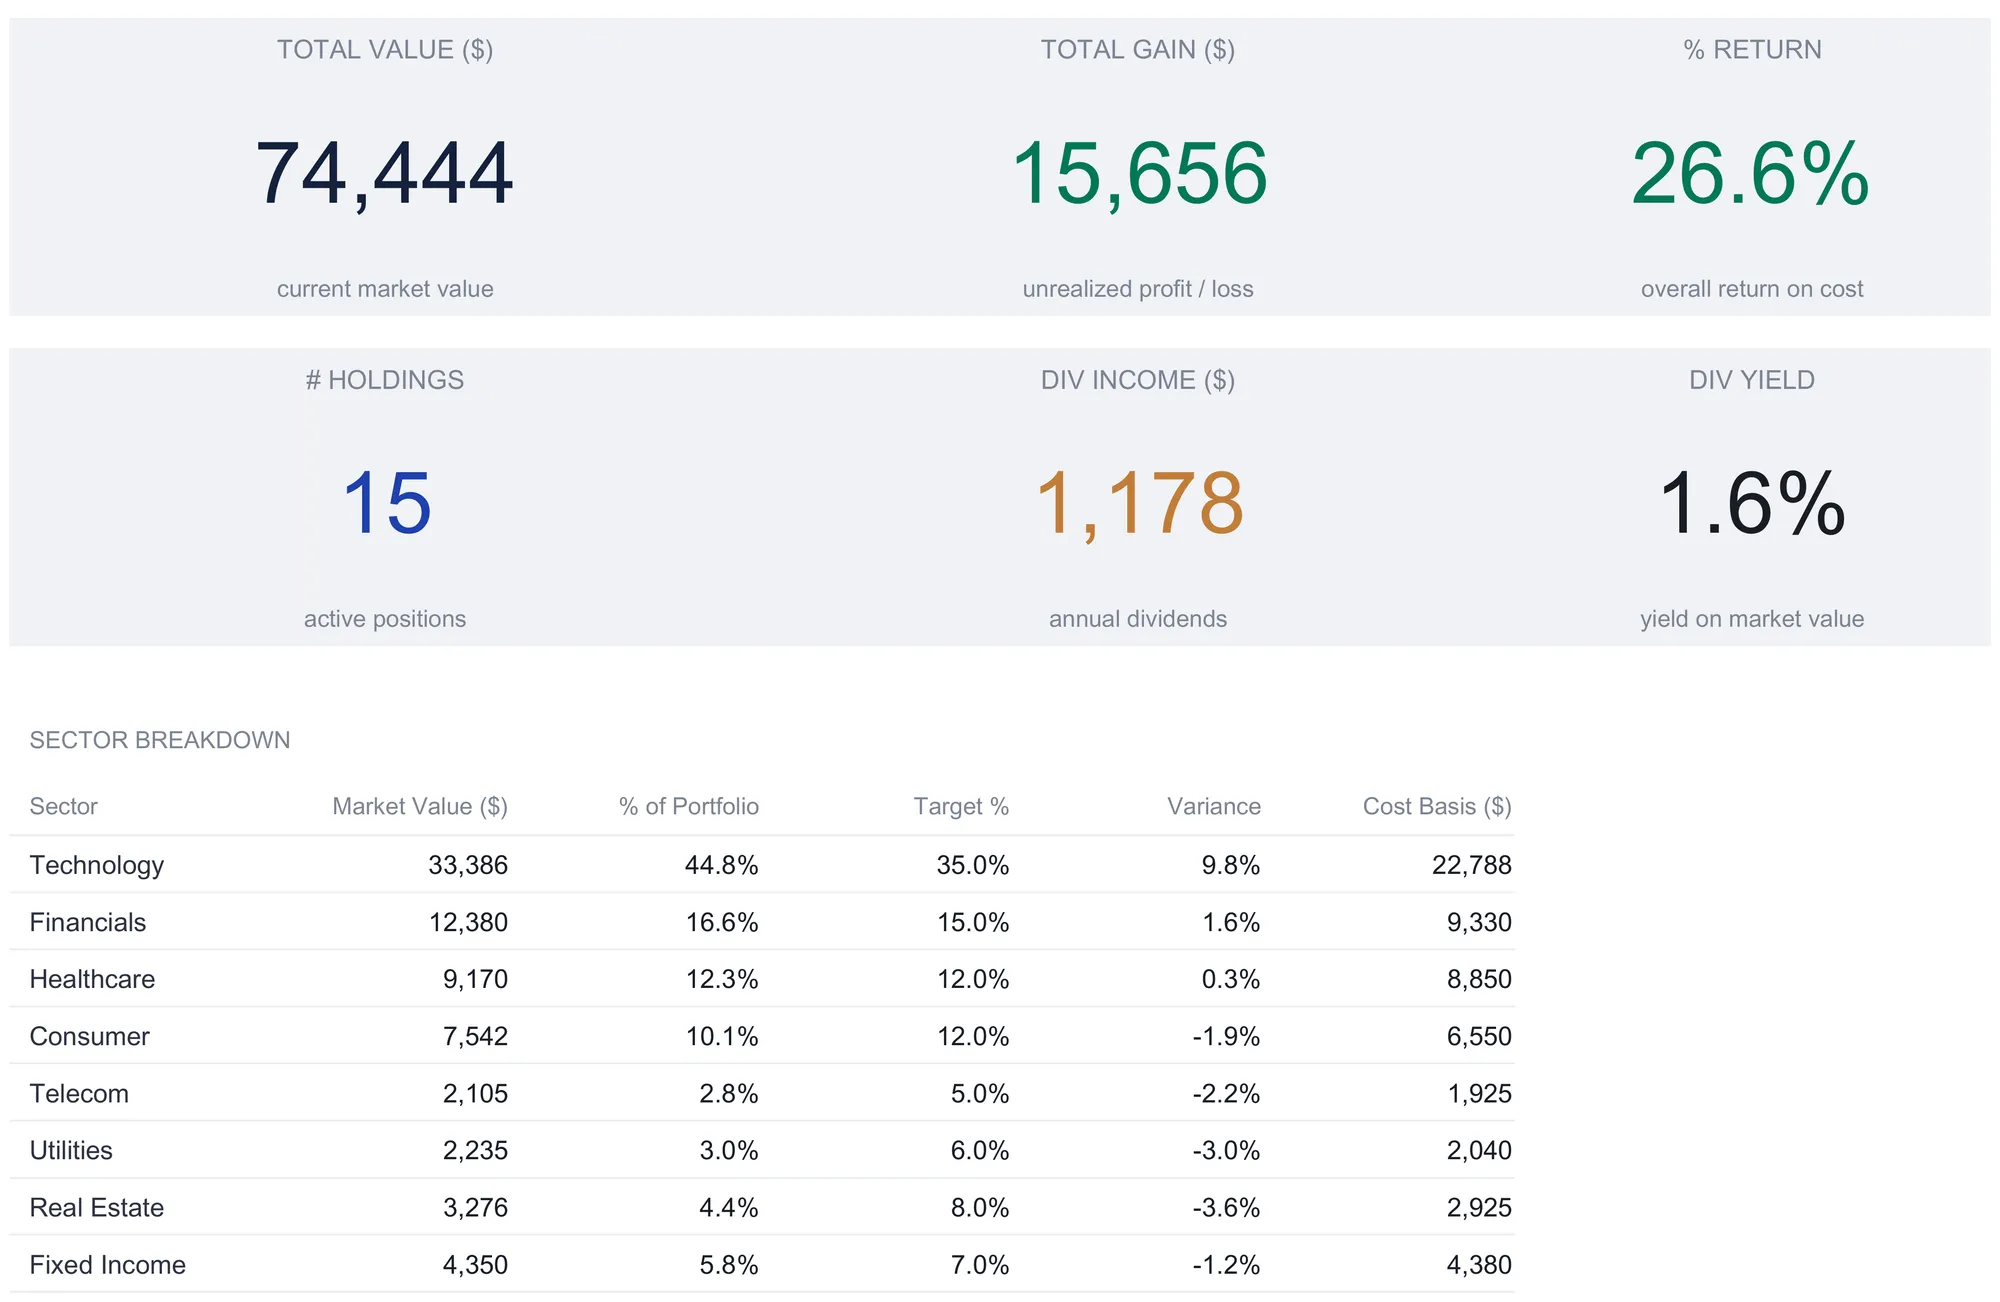Click the TOTAL VALUE ($) card title
This screenshot has height=1302, width=2000.
click(x=385, y=50)
